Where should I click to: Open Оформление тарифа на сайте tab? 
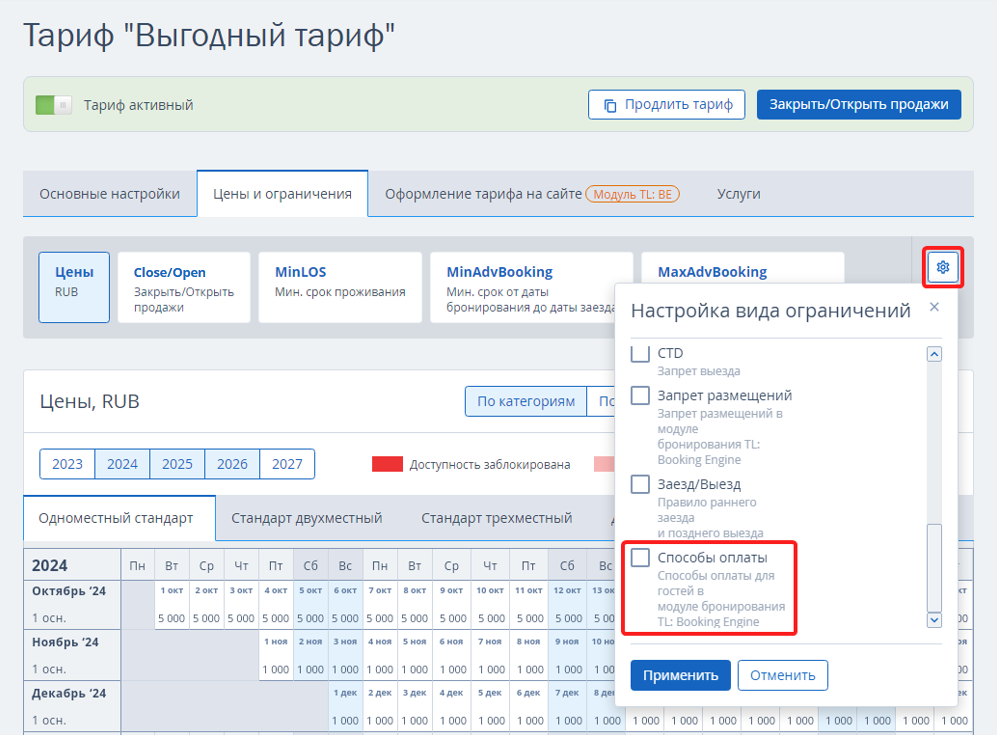[x=483, y=194]
